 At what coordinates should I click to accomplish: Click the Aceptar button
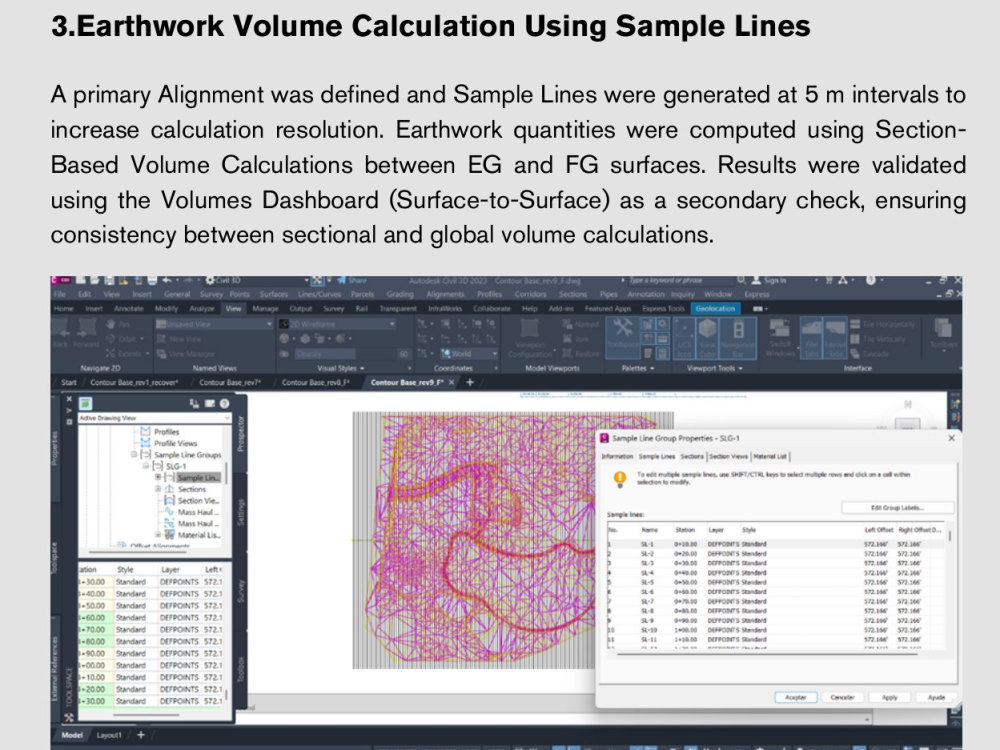pos(795,697)
